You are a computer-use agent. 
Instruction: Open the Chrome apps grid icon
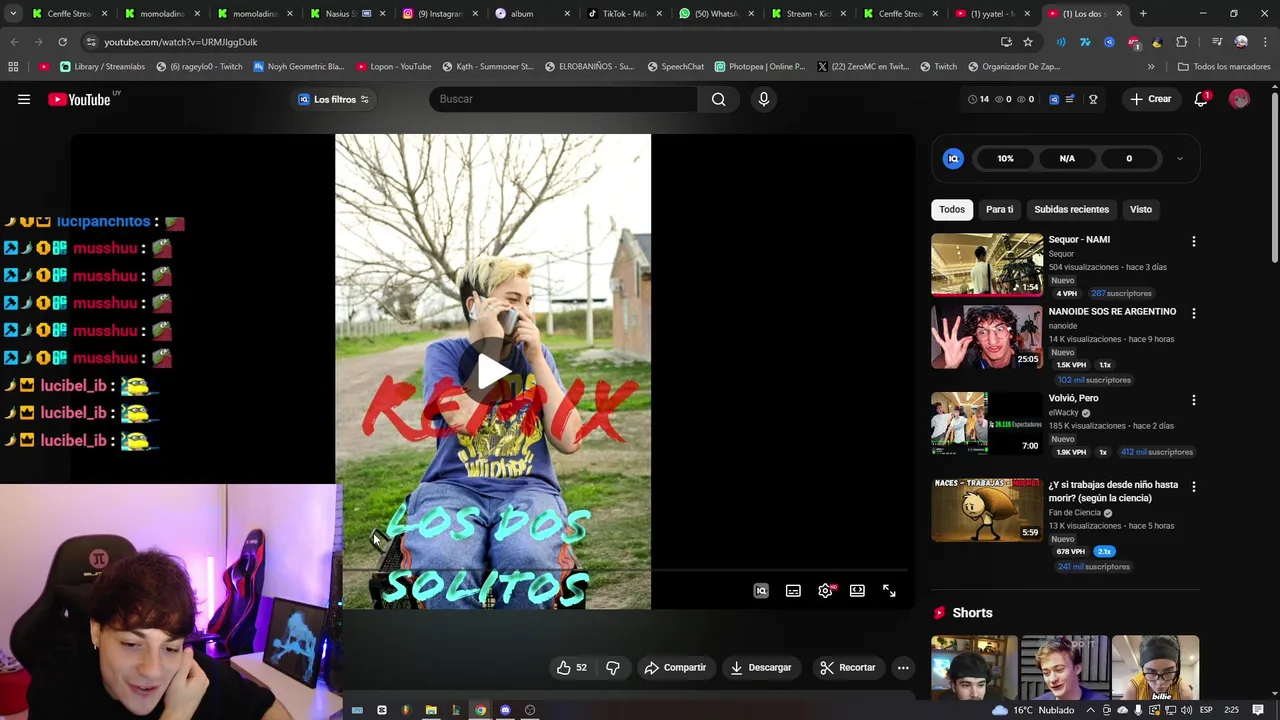click(x=13, y=67)
